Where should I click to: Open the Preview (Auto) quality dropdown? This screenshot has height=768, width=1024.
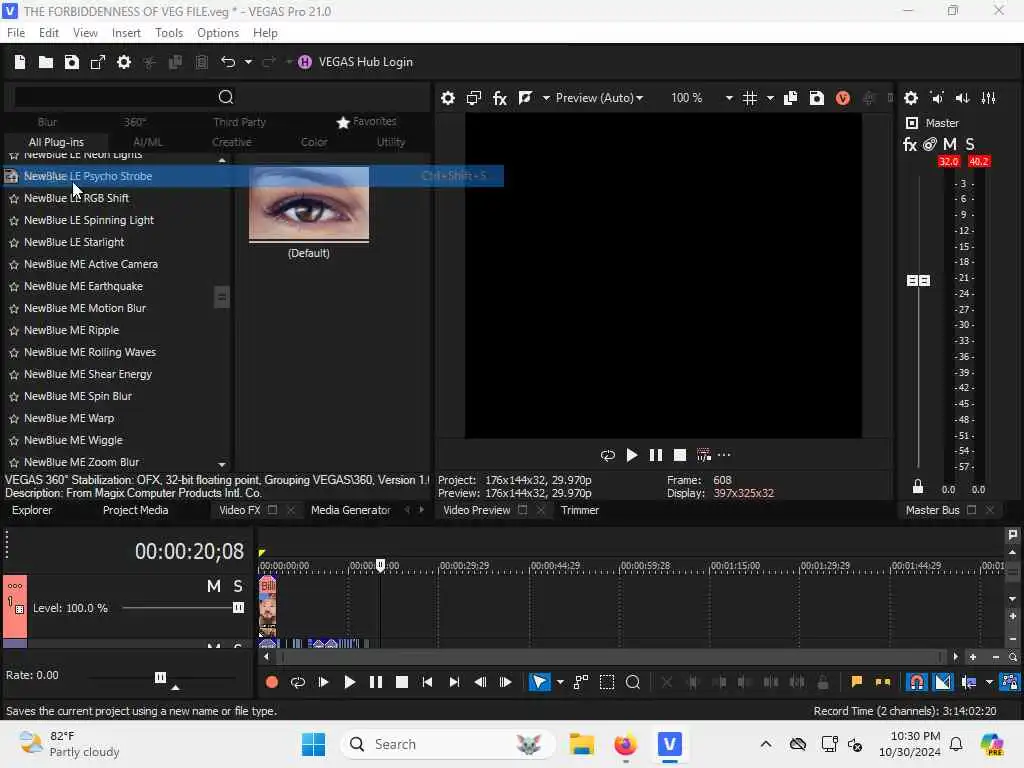[599, 98]
